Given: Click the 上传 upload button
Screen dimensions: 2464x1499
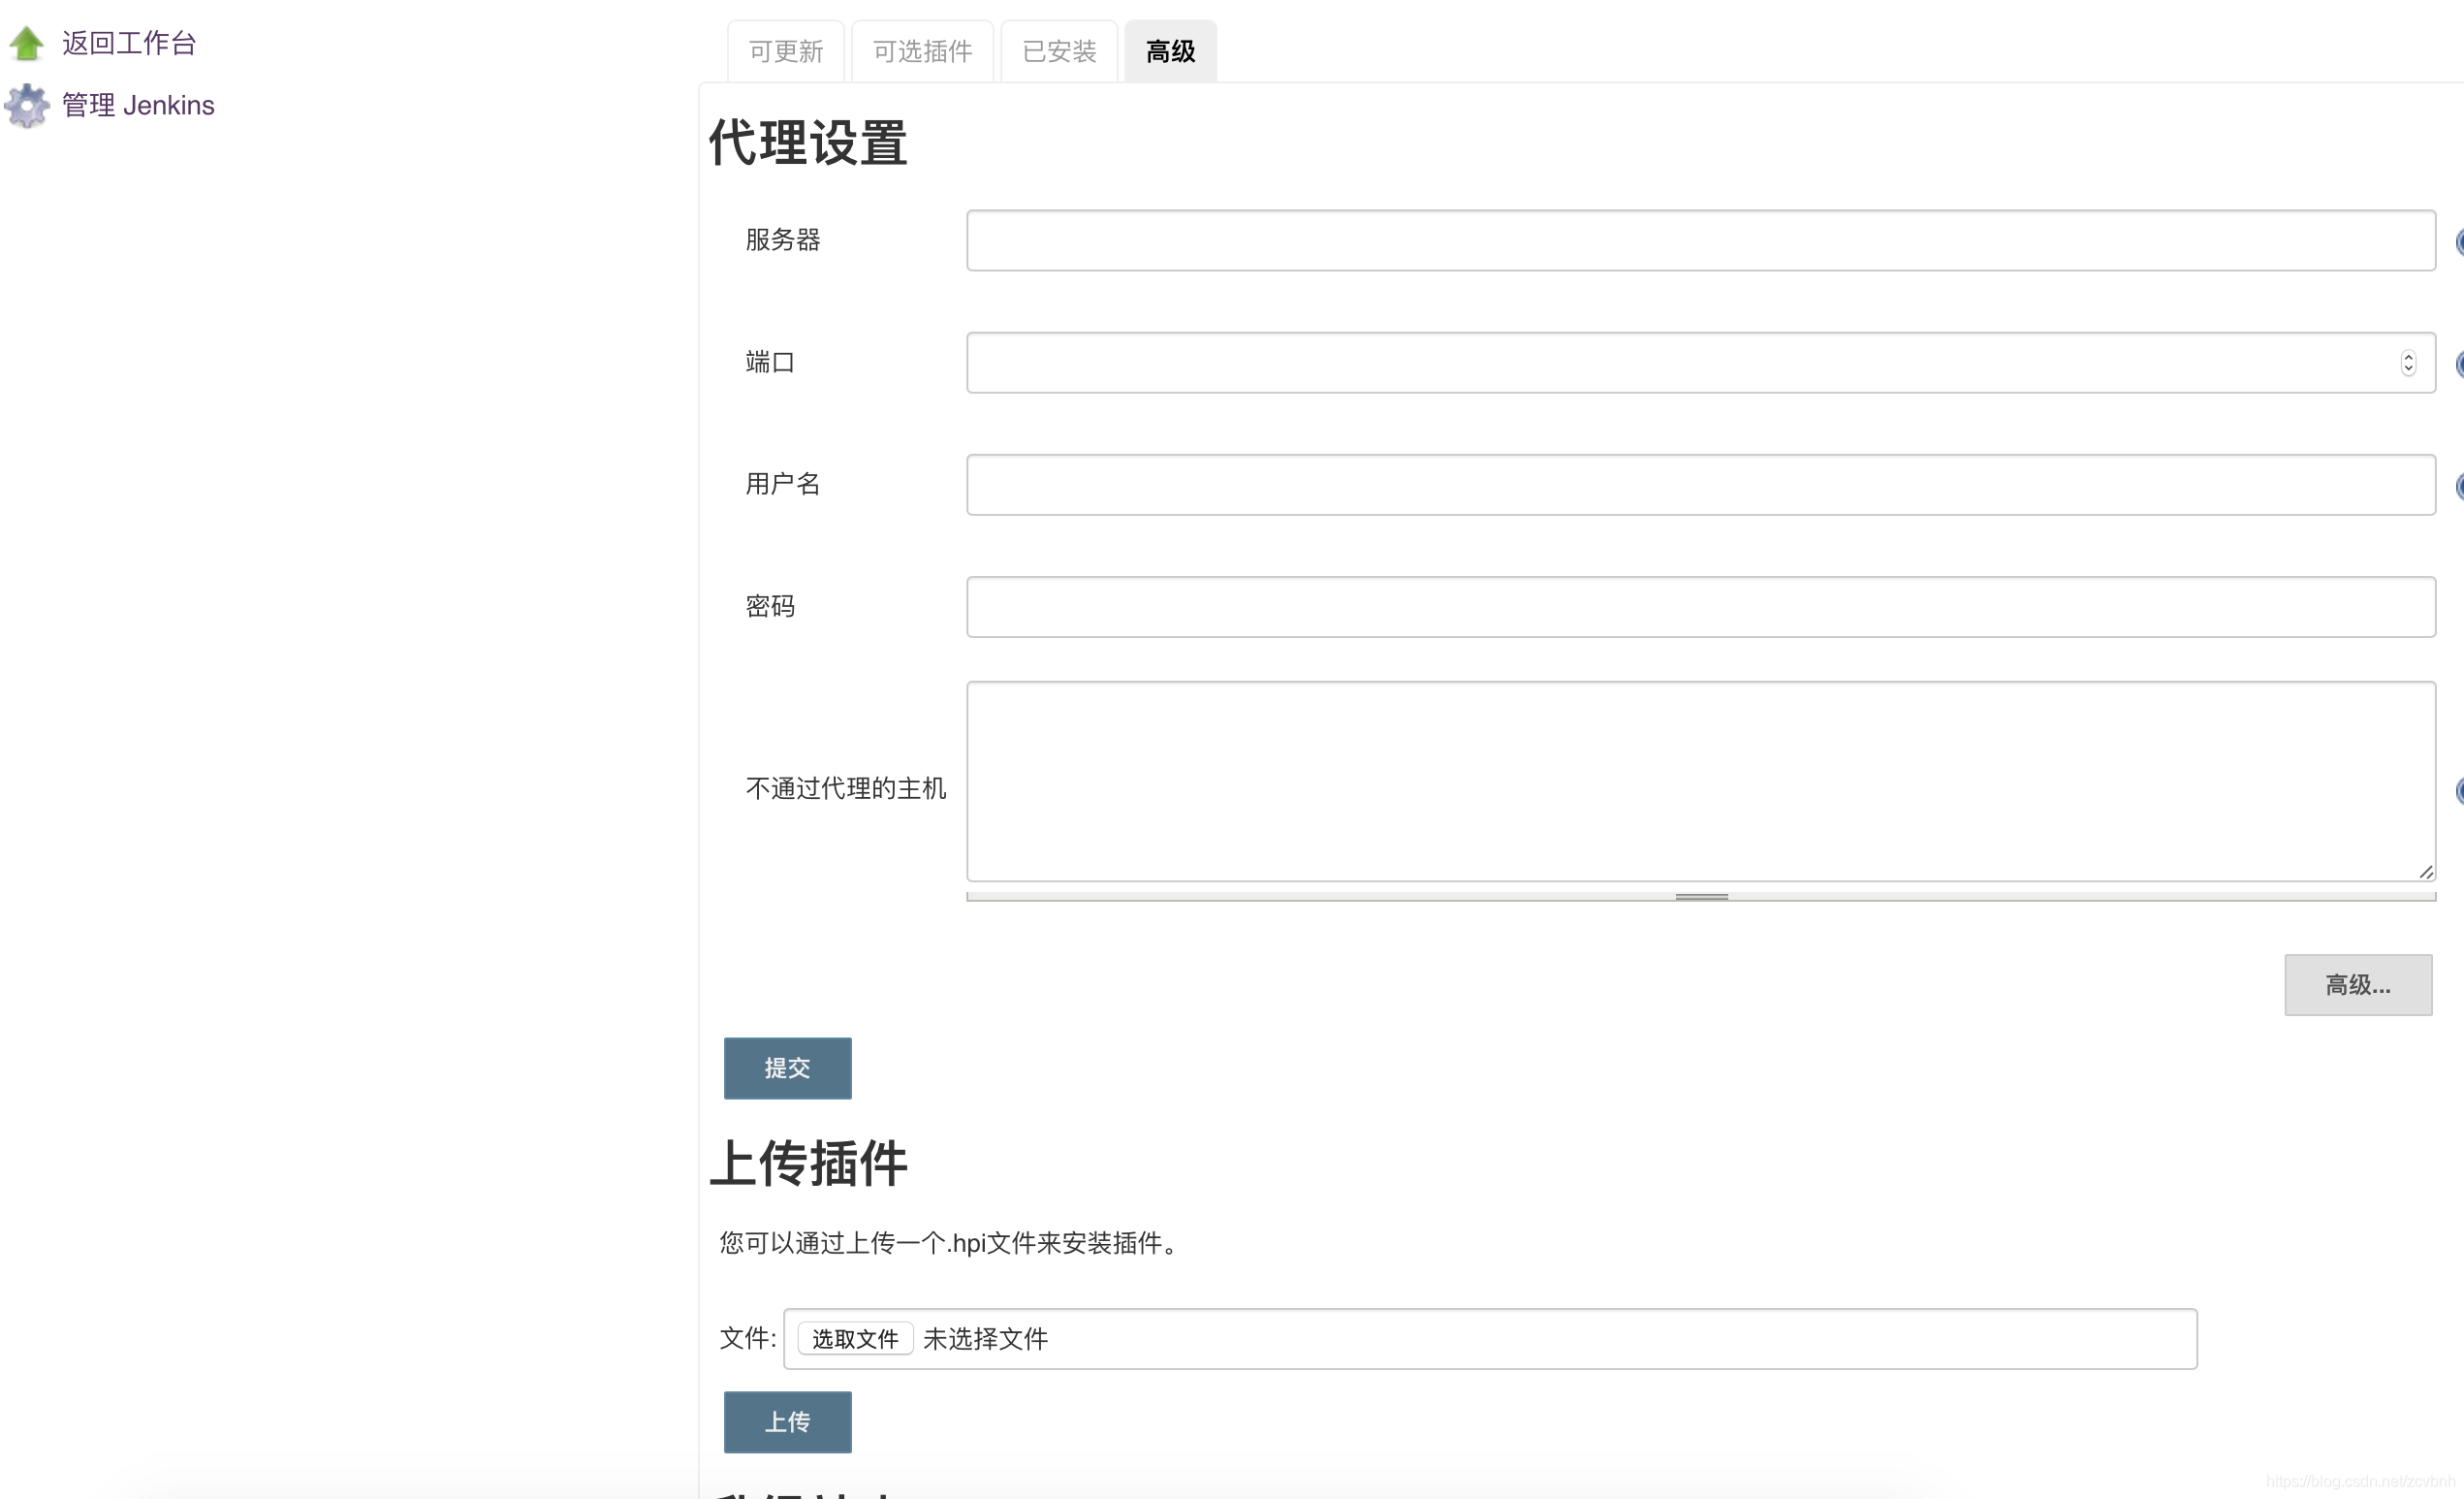Looking at the screenshot, I should (787, 1422).
